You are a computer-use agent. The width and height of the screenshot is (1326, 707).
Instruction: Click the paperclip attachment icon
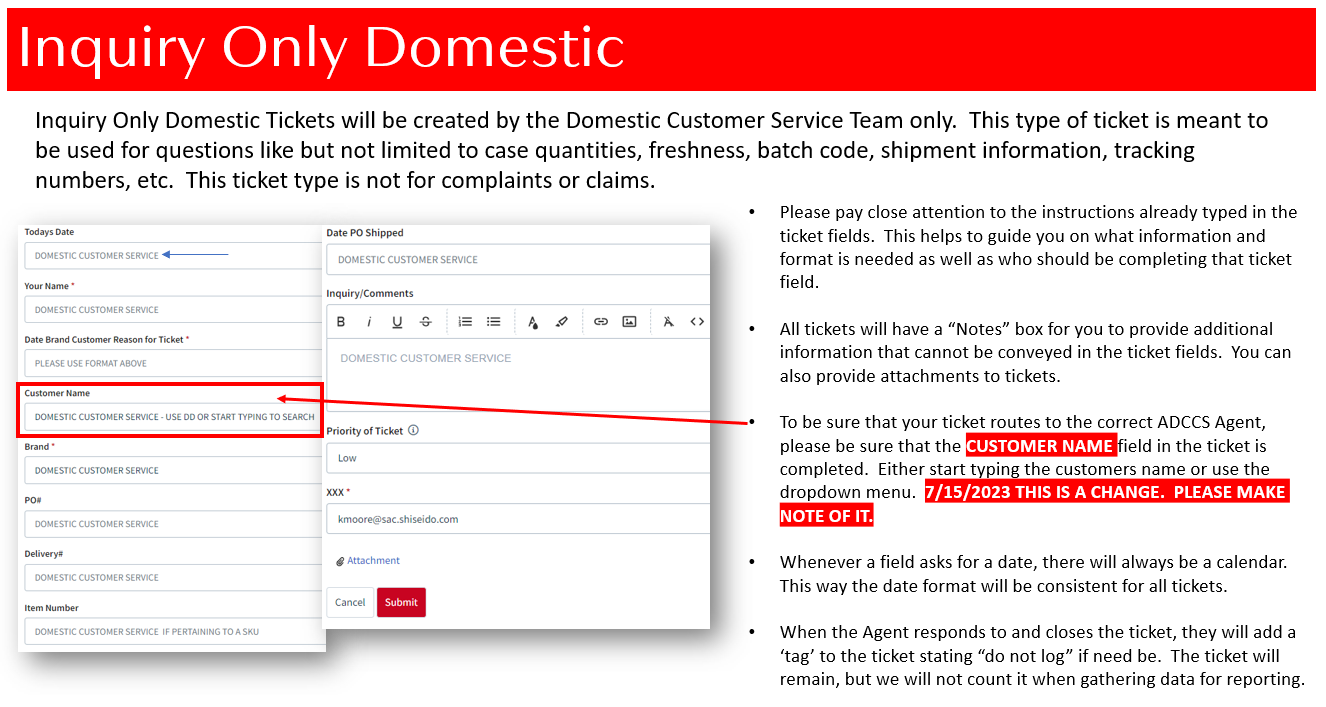point(340,561)
